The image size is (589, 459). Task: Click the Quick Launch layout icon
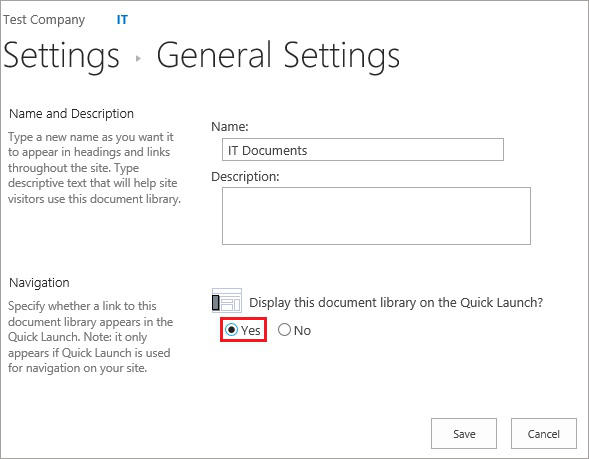pos(227,300)
